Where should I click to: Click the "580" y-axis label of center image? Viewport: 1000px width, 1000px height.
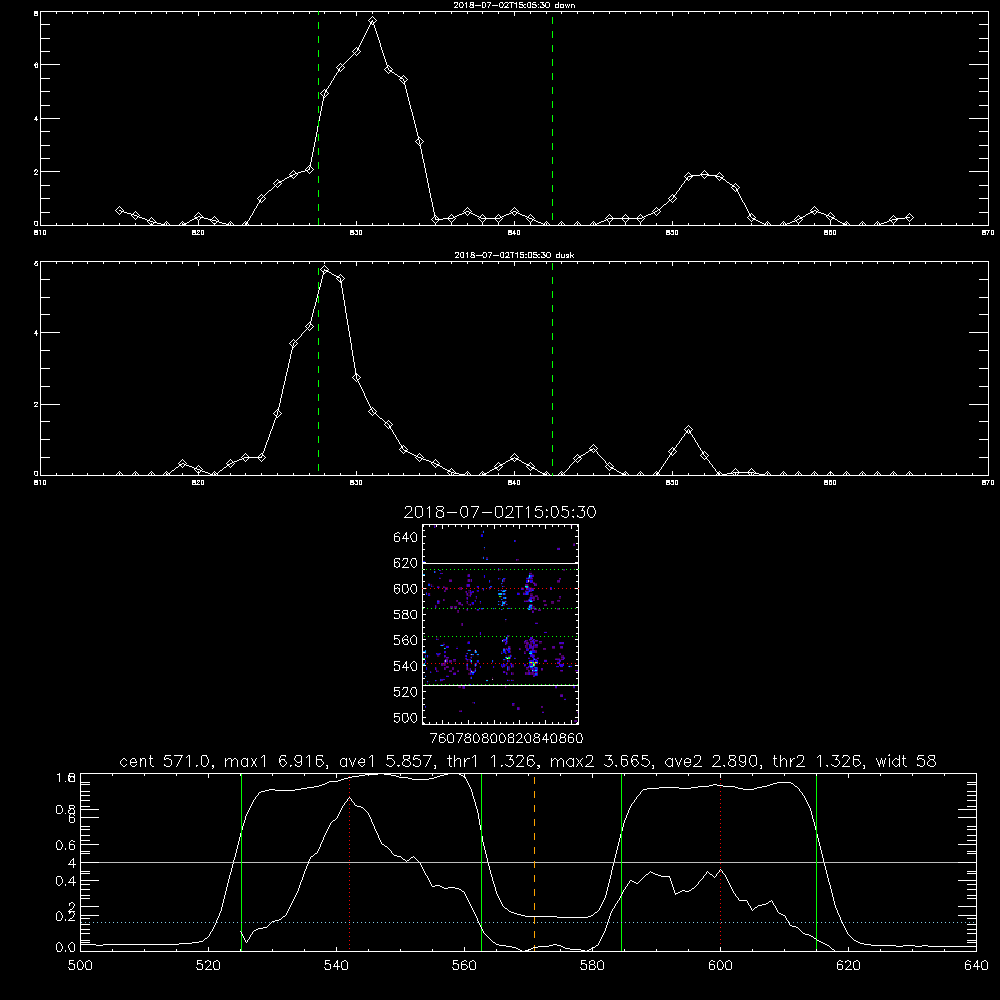[x=405, y=614]
